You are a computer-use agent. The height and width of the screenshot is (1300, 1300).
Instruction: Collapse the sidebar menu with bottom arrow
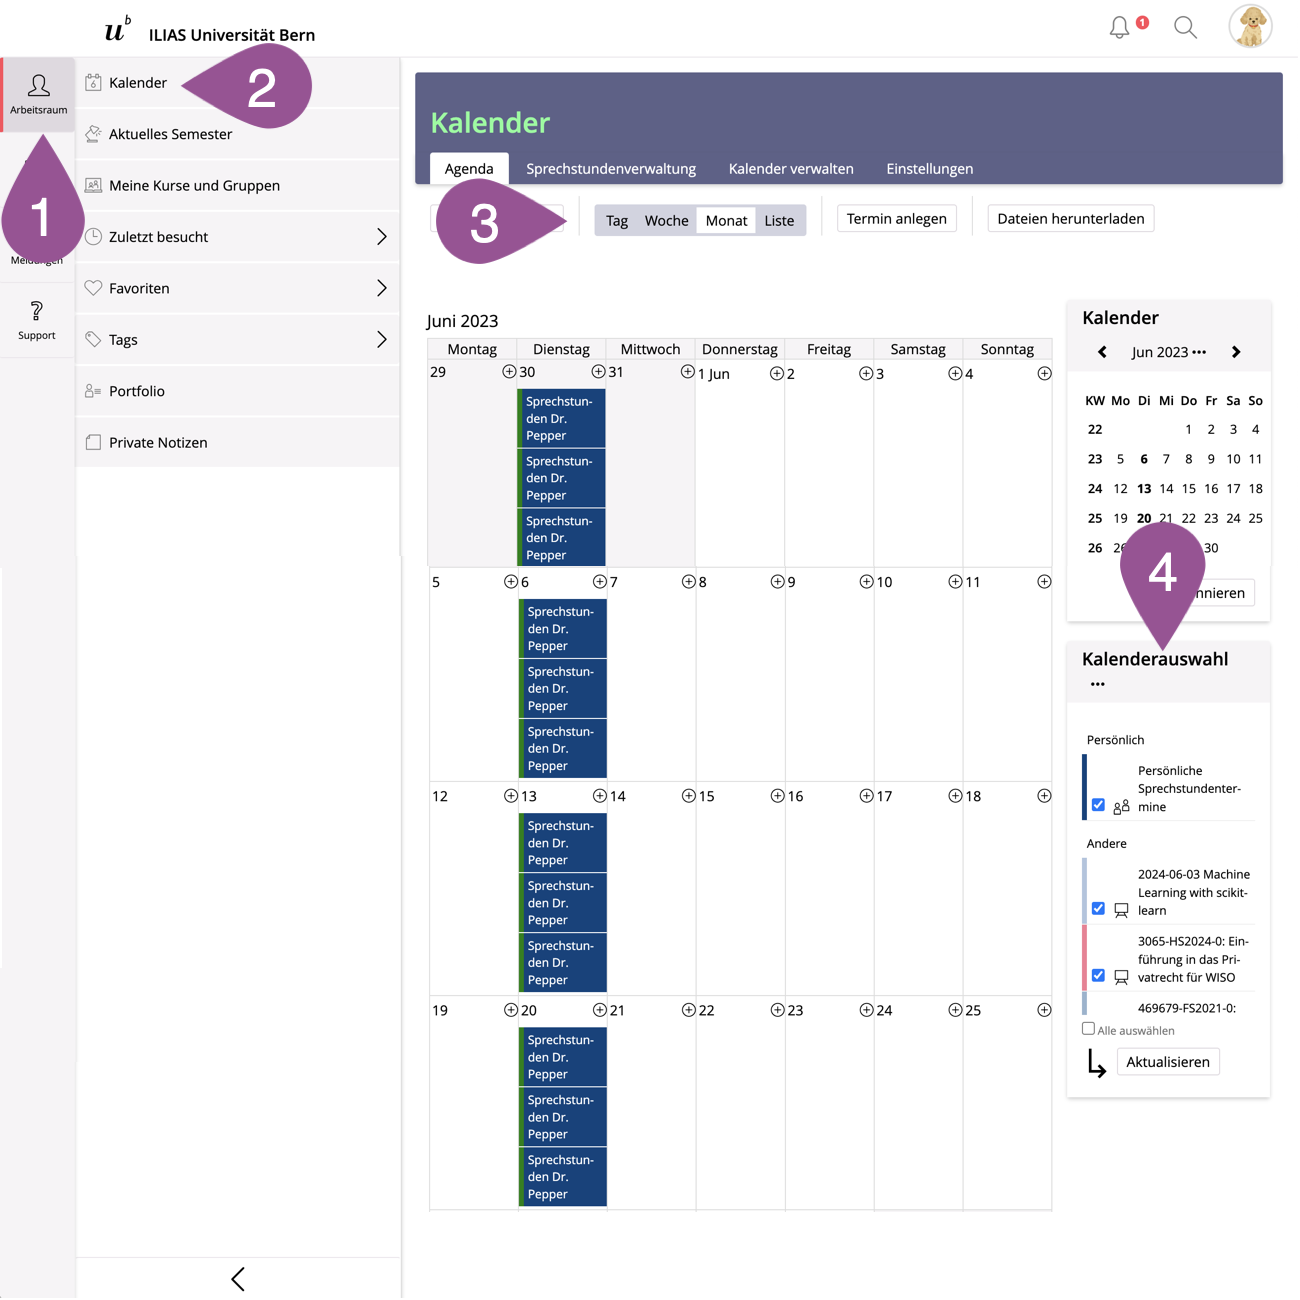point(238,1279)
